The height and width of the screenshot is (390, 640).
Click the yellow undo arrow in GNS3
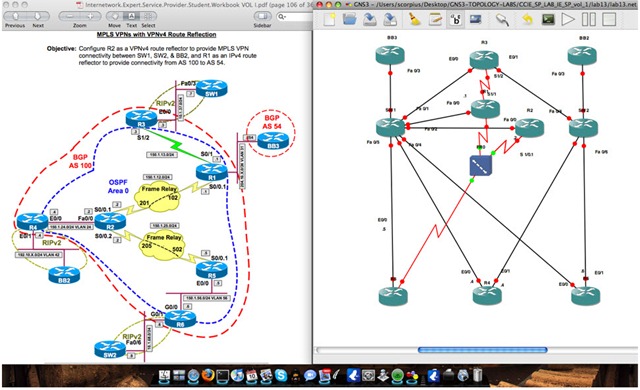click(527, 19)
